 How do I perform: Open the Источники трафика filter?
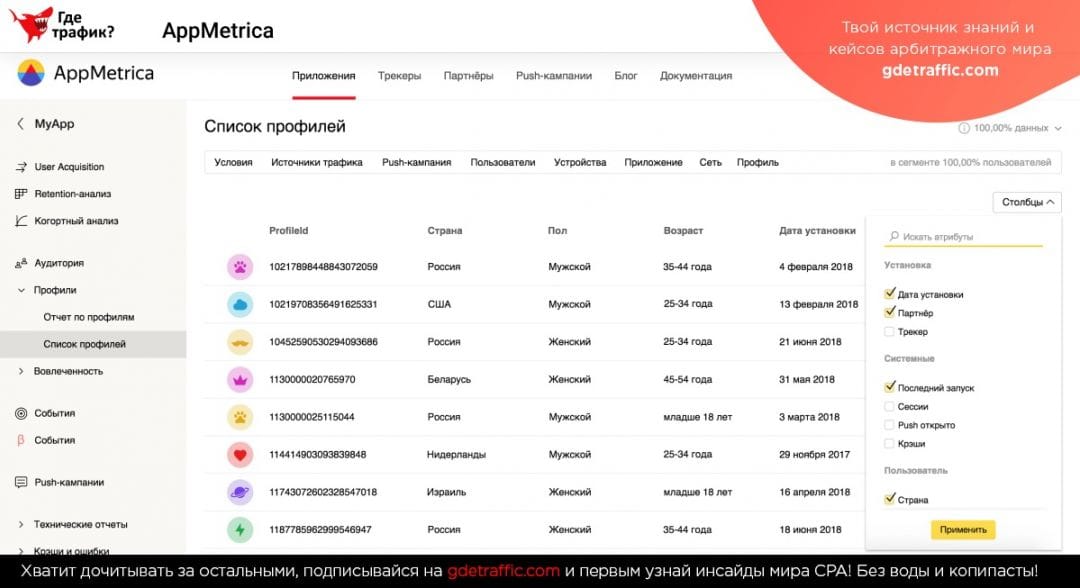coord(317,162)
